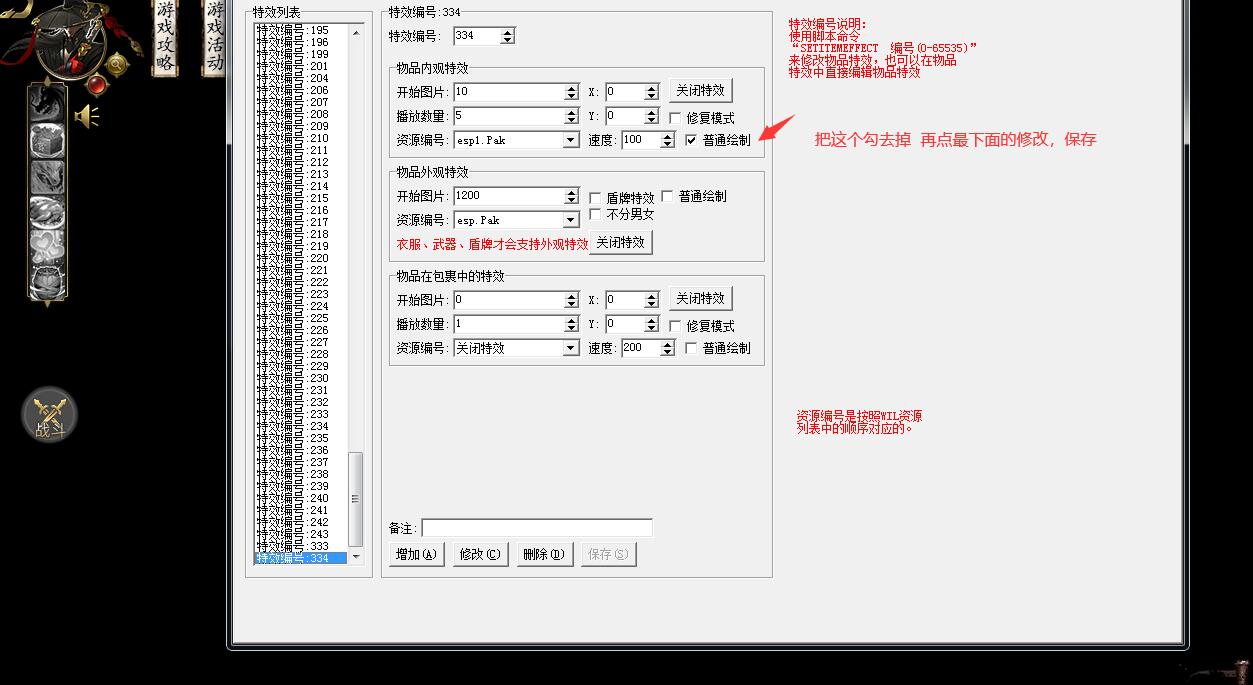
Task: Open the treasure chest icon on the sidebar
Action: coord(45,142)
